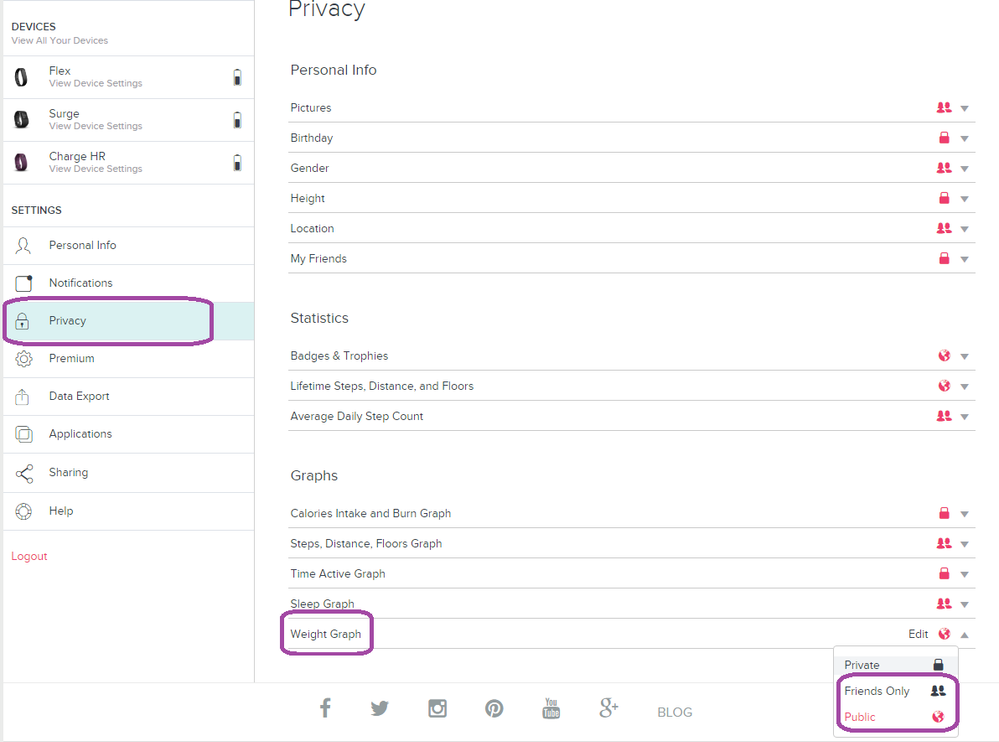Viewport: 999px width, 742px height.
Task: Collapse the Weight Graph privacy dropdown
Action: (x=963, y=633)
